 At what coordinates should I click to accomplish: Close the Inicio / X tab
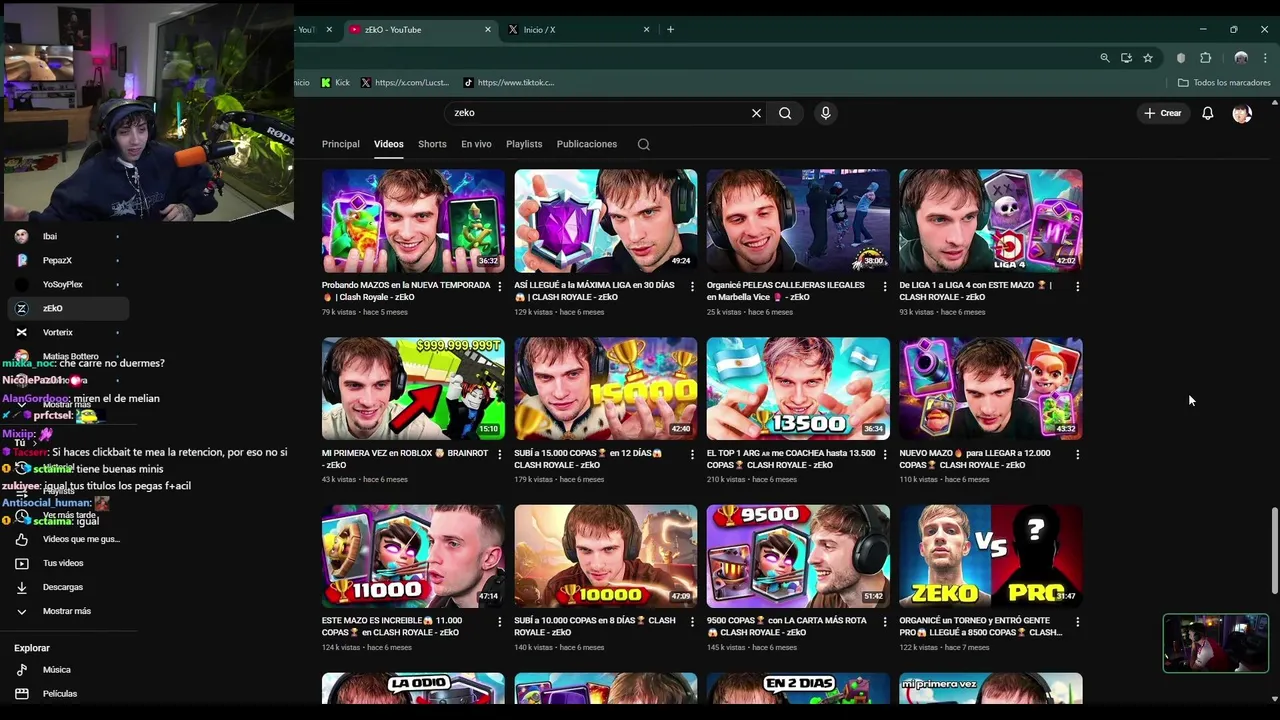[x=647, y=30]
